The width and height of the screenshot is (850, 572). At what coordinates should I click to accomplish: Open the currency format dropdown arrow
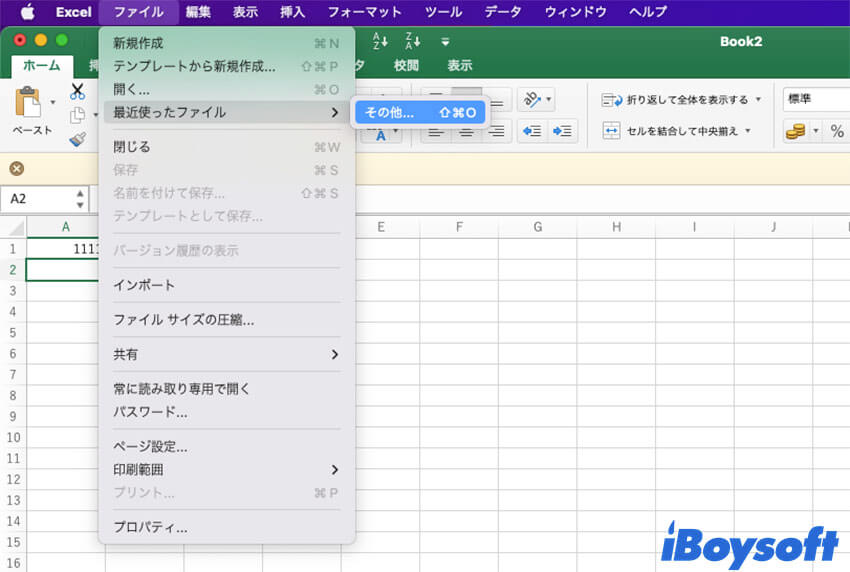pyautogui.click(x=816, y=131)
